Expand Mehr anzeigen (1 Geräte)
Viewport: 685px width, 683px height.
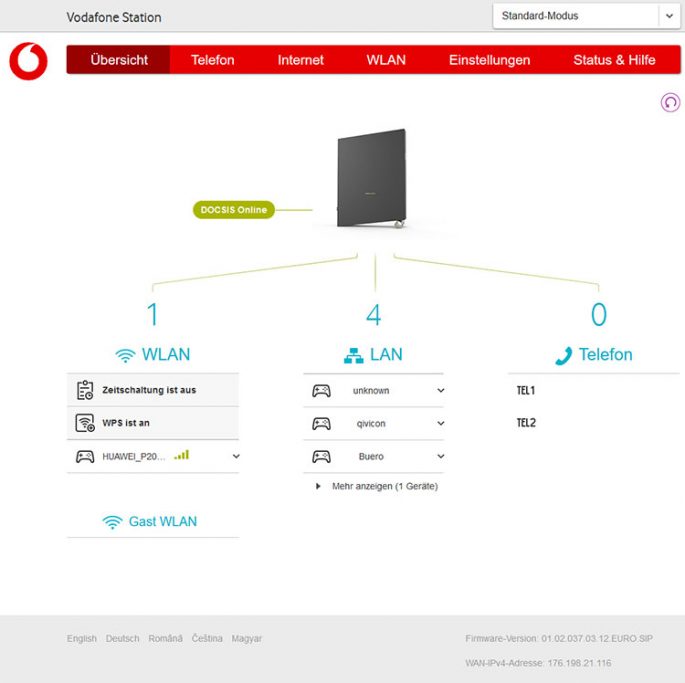click(x=377, y=486)
